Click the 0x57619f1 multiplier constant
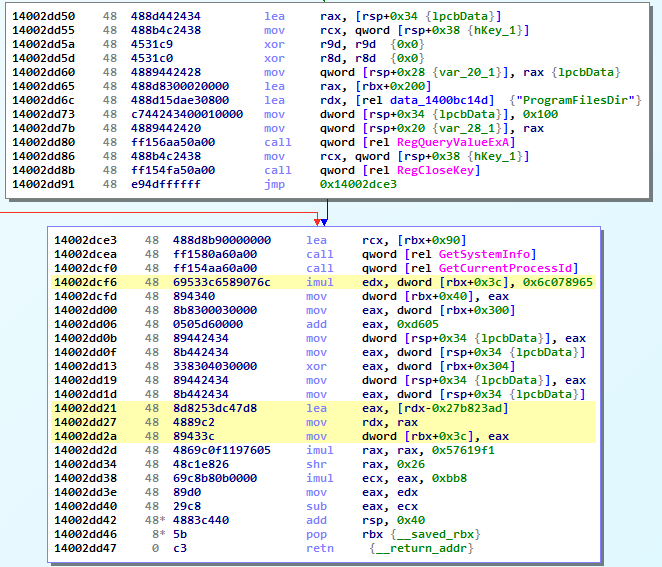The image size is (662, 567). click(463, 450)
